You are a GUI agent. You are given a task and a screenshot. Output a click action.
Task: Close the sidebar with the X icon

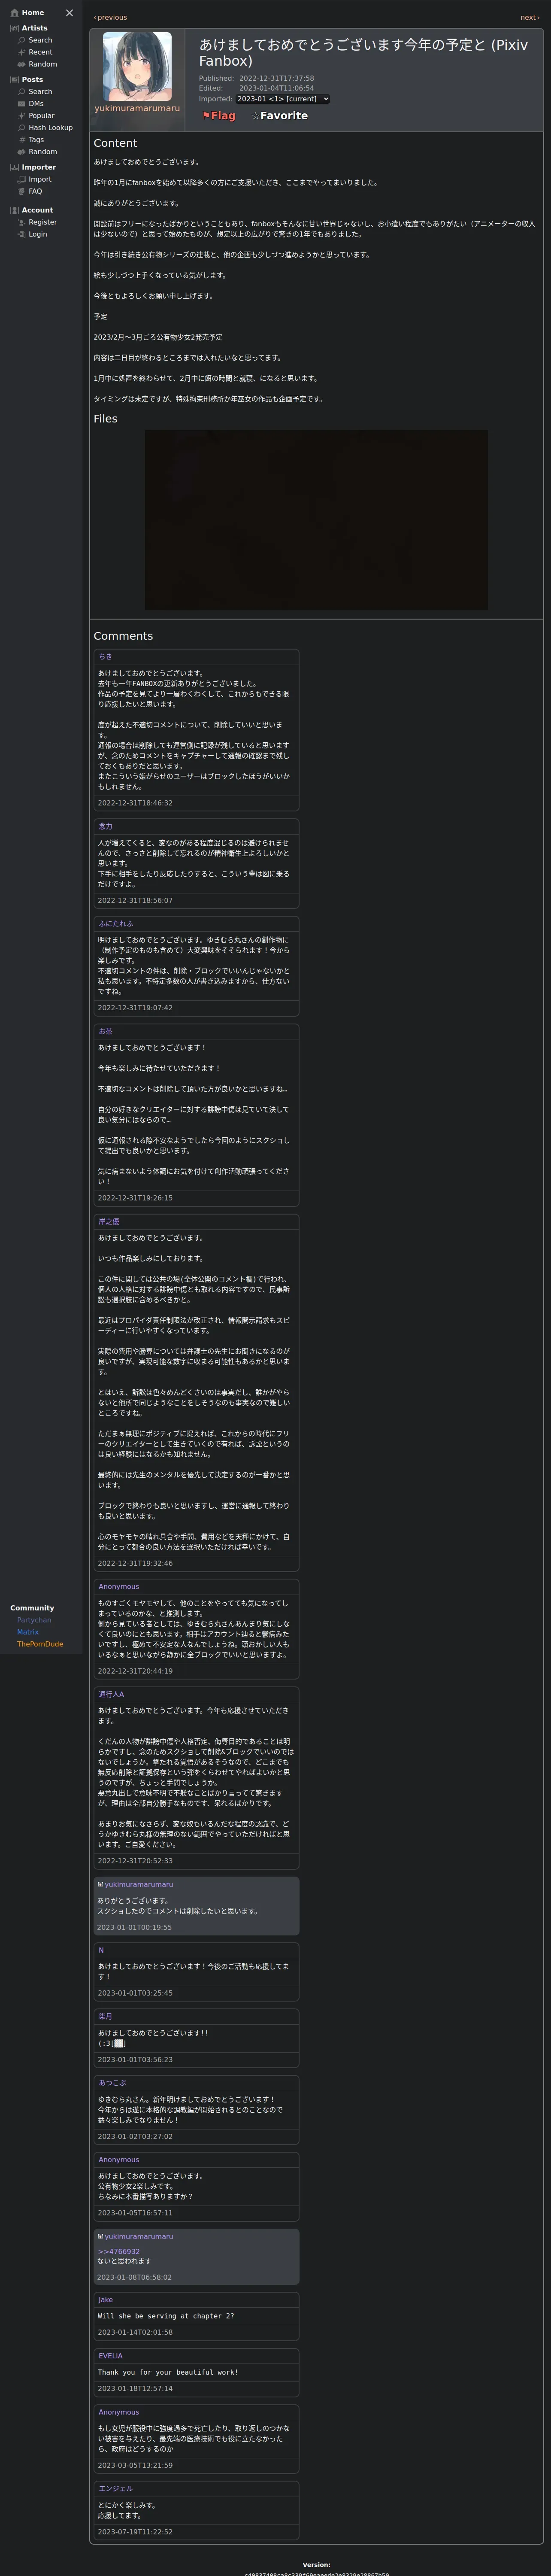click(x=69, y=13)
